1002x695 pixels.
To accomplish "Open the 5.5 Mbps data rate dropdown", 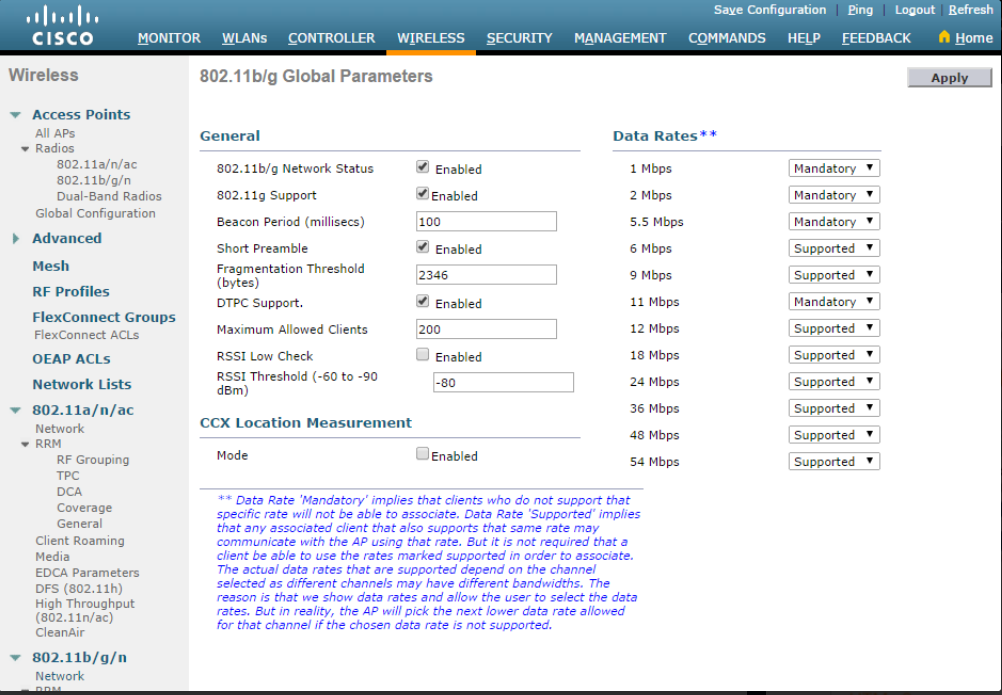I will [834, 222].
